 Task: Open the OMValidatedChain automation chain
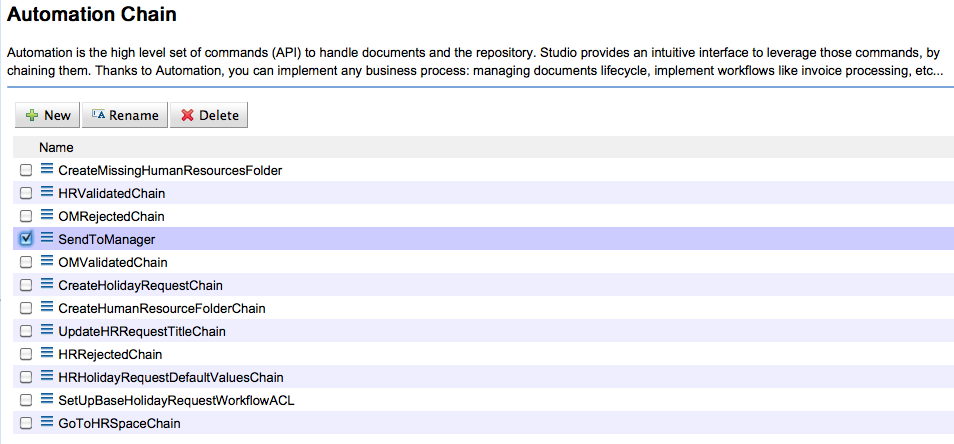pos(113,263)
